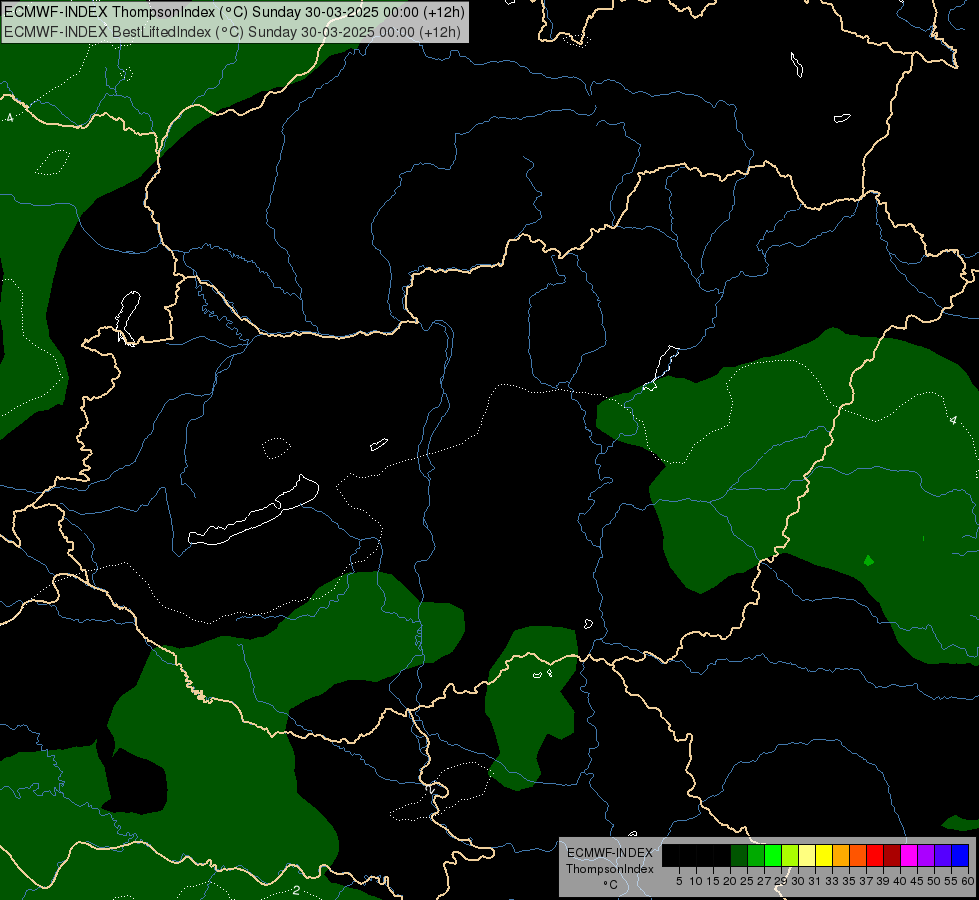Select the BestLiftedIndex title line
The width and height of the screenshot is (979, 900).
pos(232,32)
